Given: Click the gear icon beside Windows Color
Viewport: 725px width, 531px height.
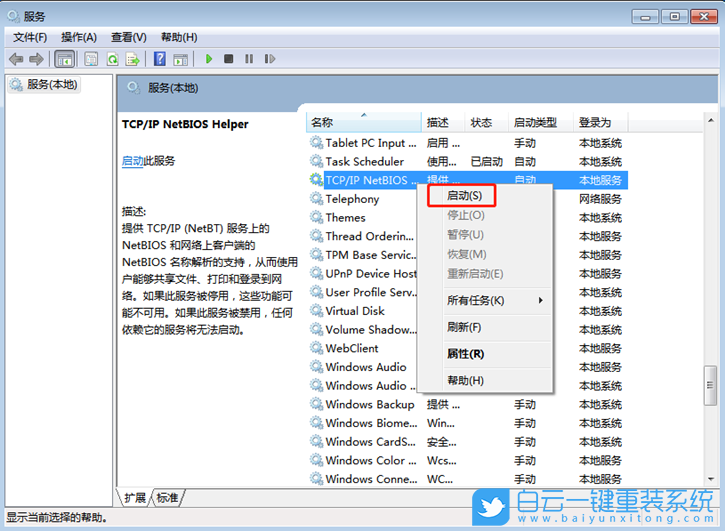Looking at the screenshot, I should click(x=316, y=460).
